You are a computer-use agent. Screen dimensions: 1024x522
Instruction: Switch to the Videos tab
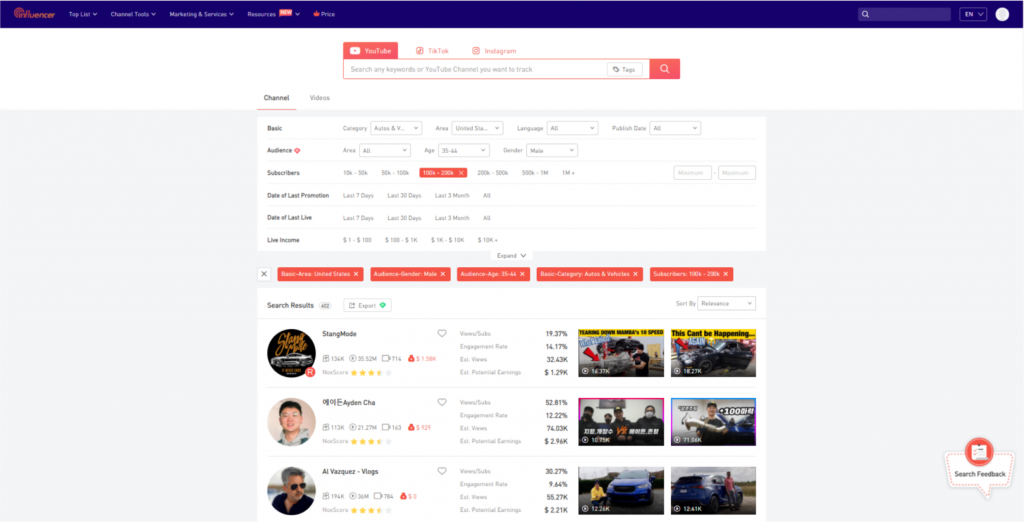coord(319,98)
